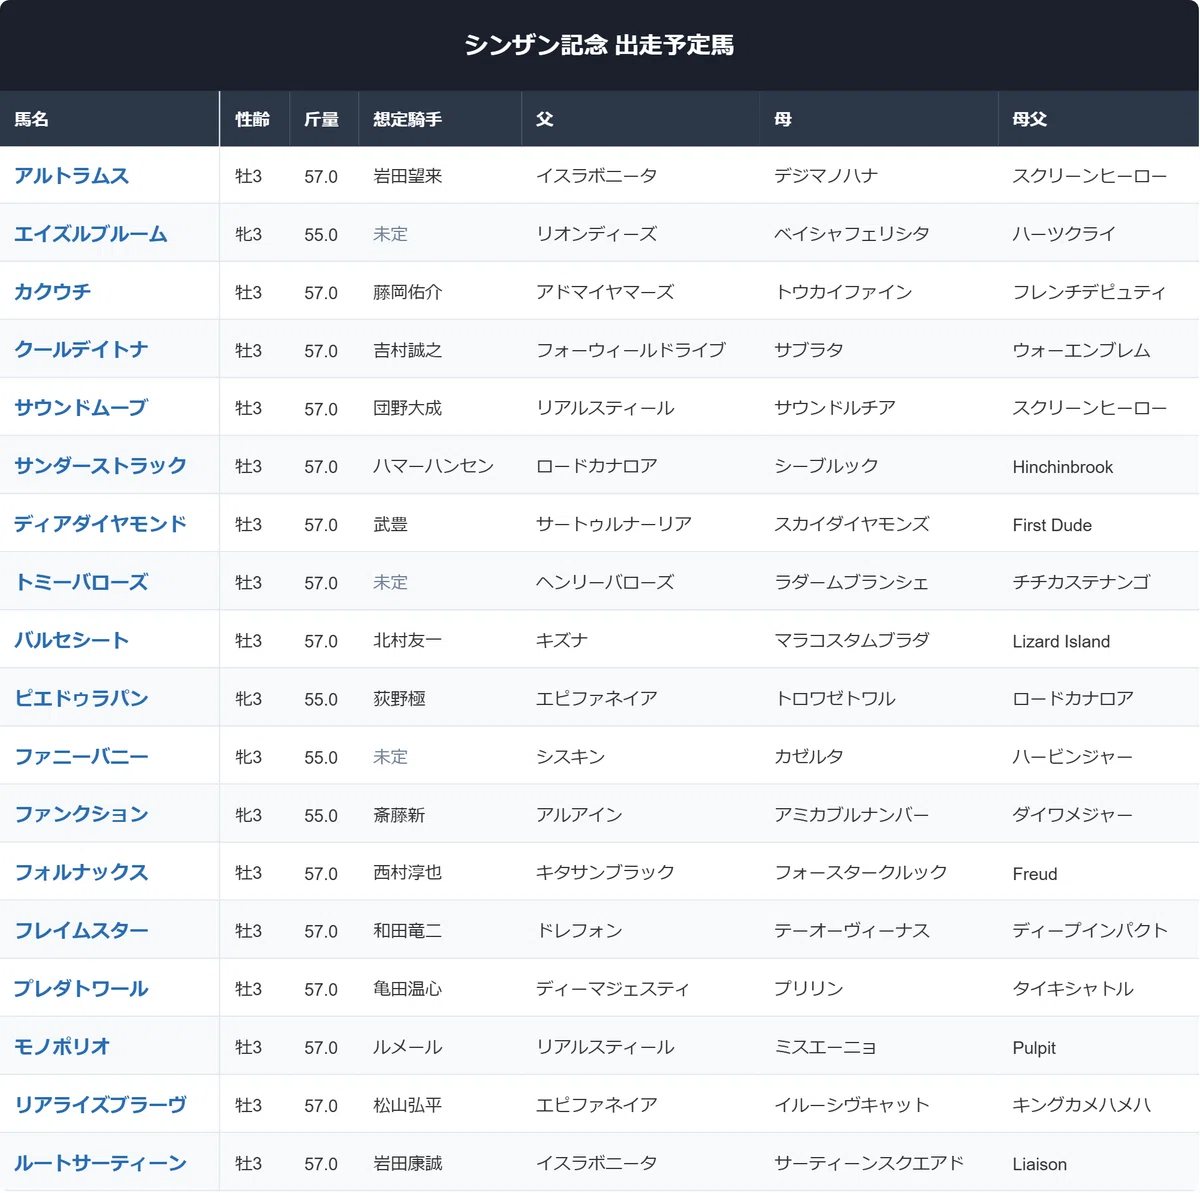Click the 斤量 column header
This screenshot has width=1200, height=1193.
click(x=322, y=119)
